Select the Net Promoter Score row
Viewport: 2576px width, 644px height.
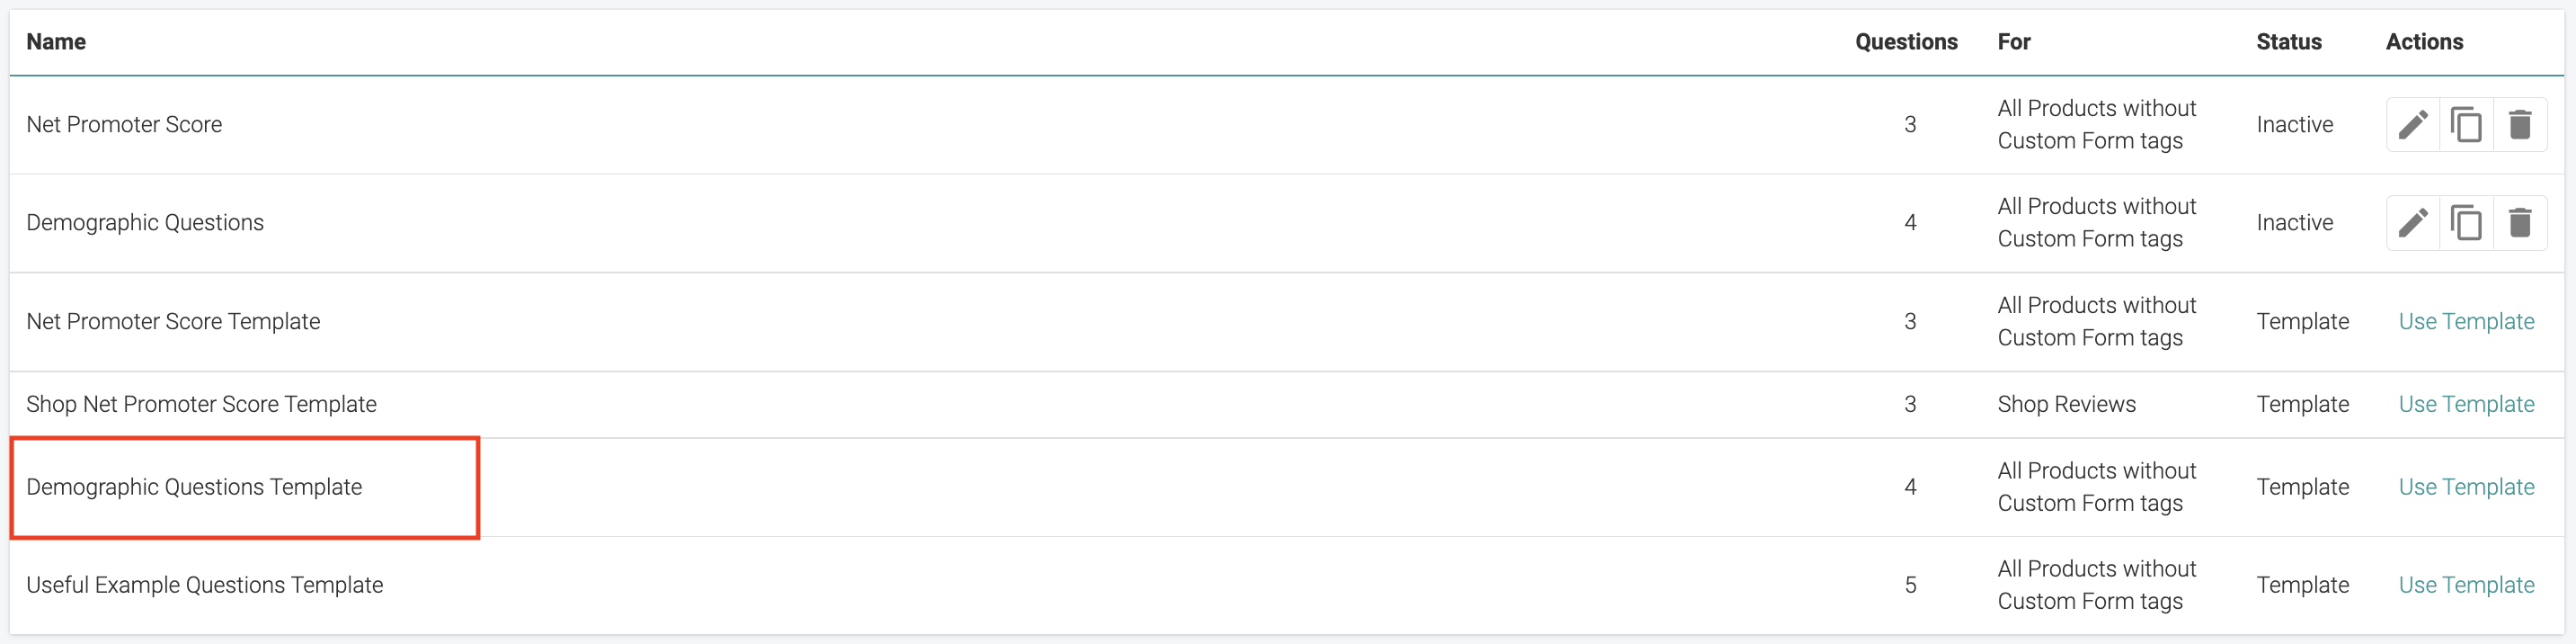[124, 124]
